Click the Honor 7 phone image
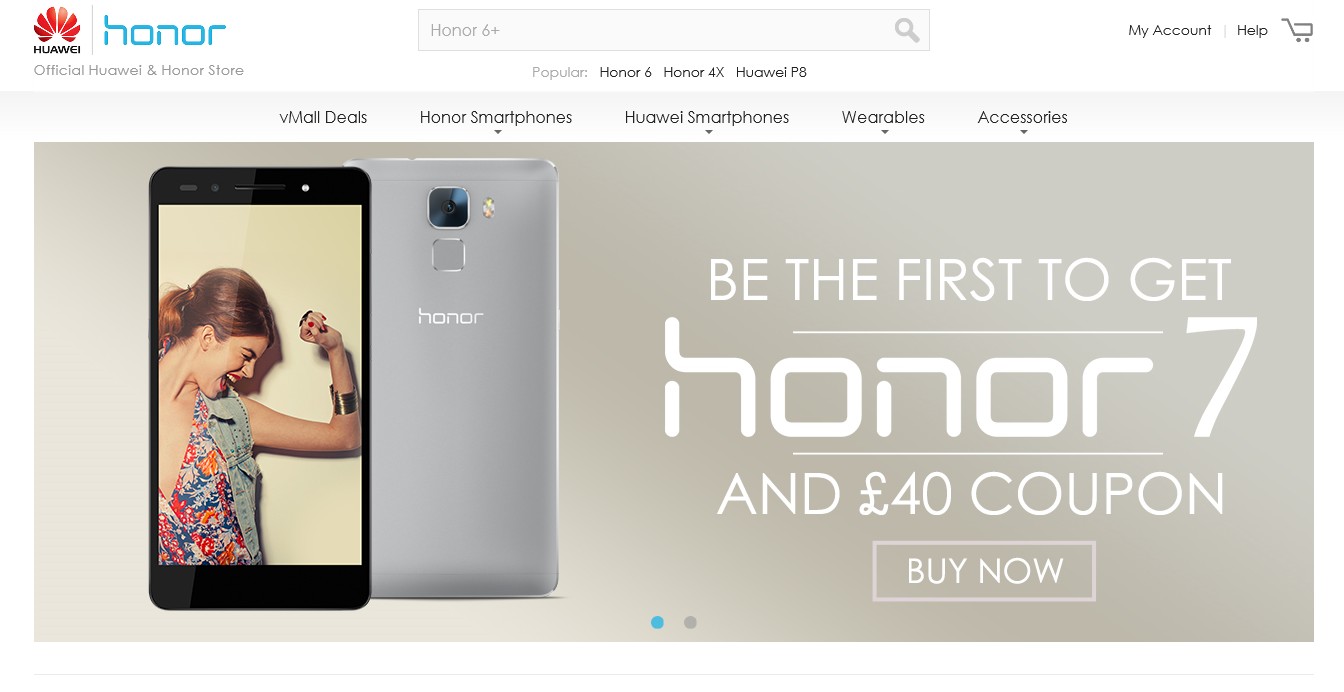 coord(355,383)
